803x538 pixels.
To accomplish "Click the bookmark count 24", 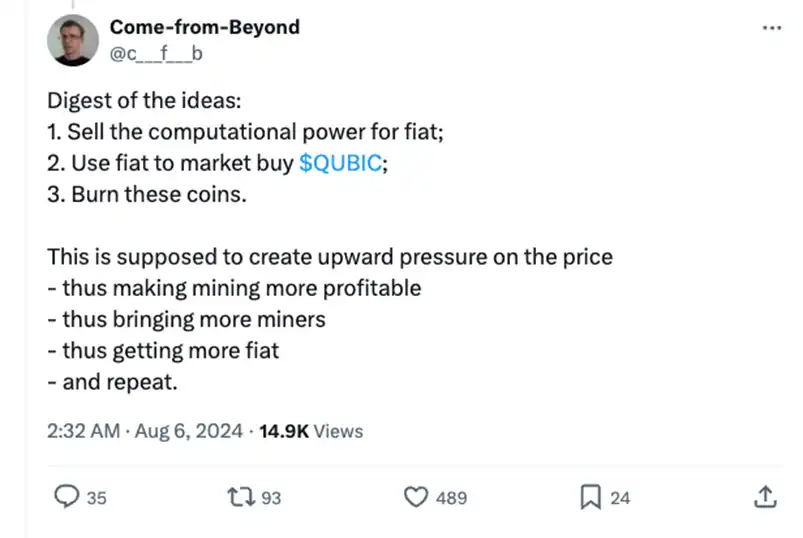I will 620,497.
